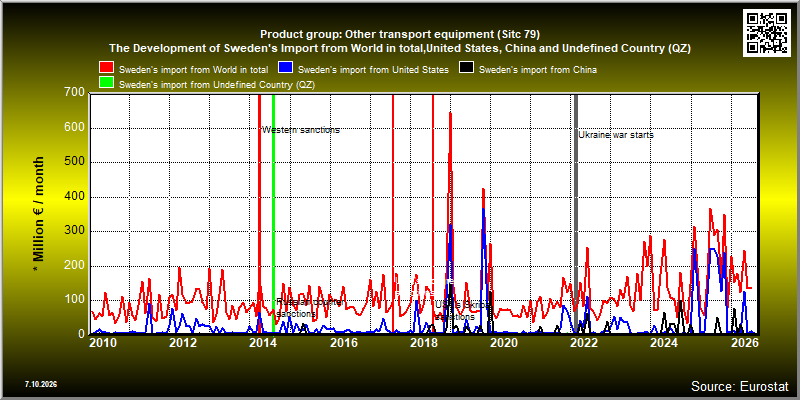Click the blue United States legend swatch

click(285, 68)
